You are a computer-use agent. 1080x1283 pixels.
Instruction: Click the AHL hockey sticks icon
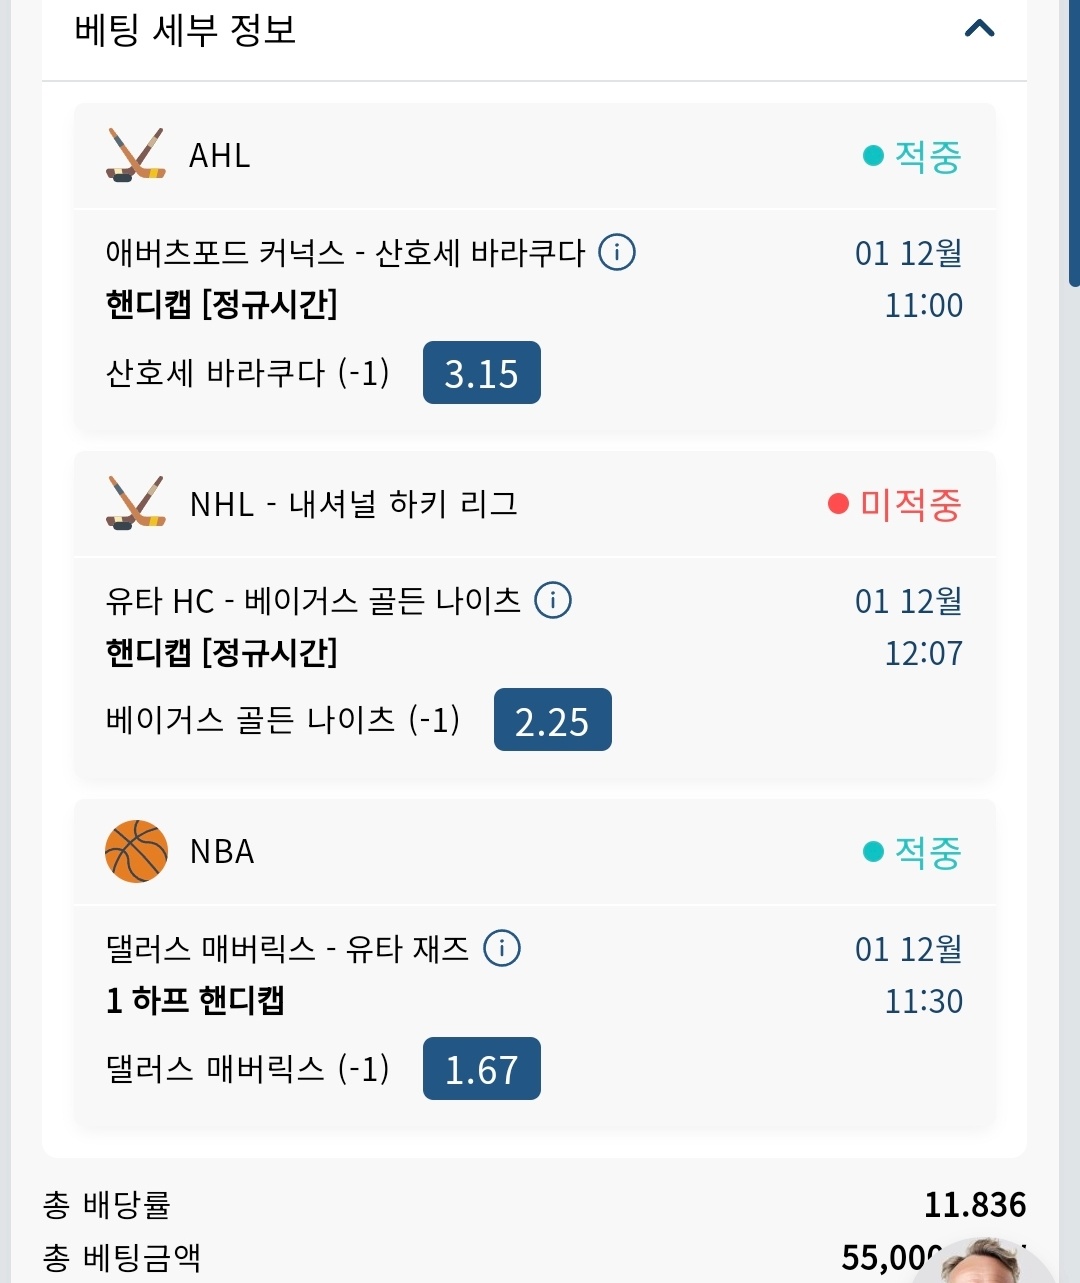click(x=135, y=155)
